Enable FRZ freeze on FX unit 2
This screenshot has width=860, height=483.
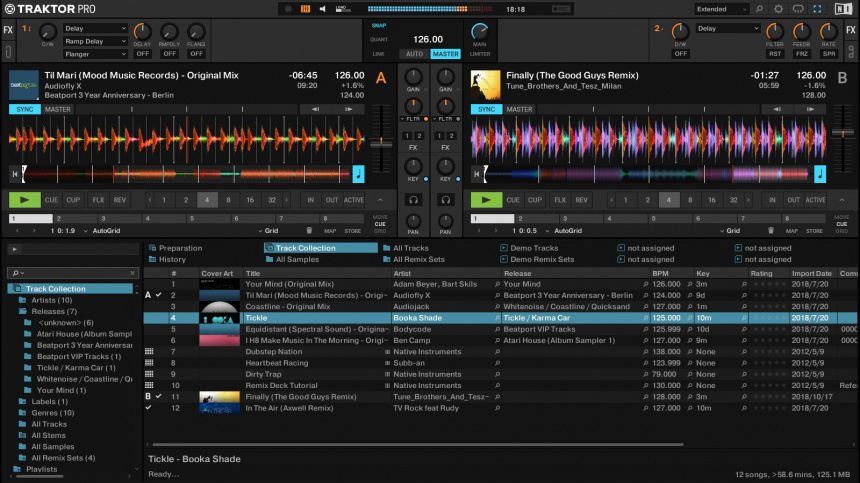(x=801, y=54)
